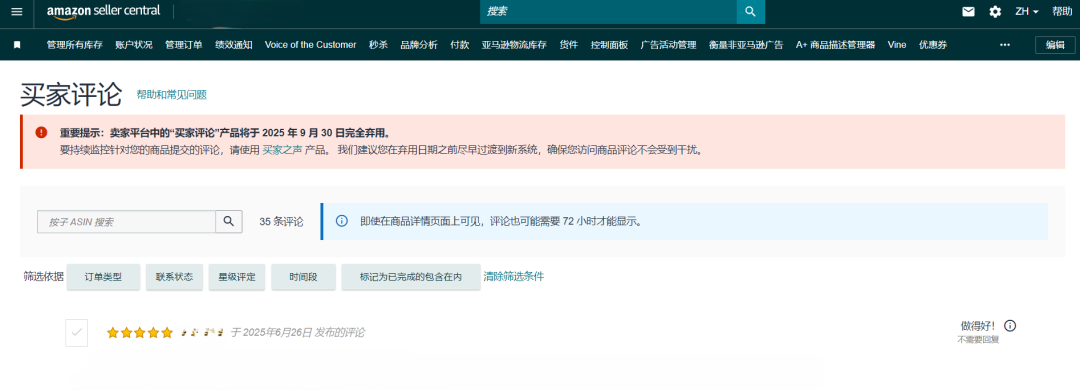Open A+ 商品描述管理器 menu item
The image size is (1080, 390).
(x=835, y=45)
